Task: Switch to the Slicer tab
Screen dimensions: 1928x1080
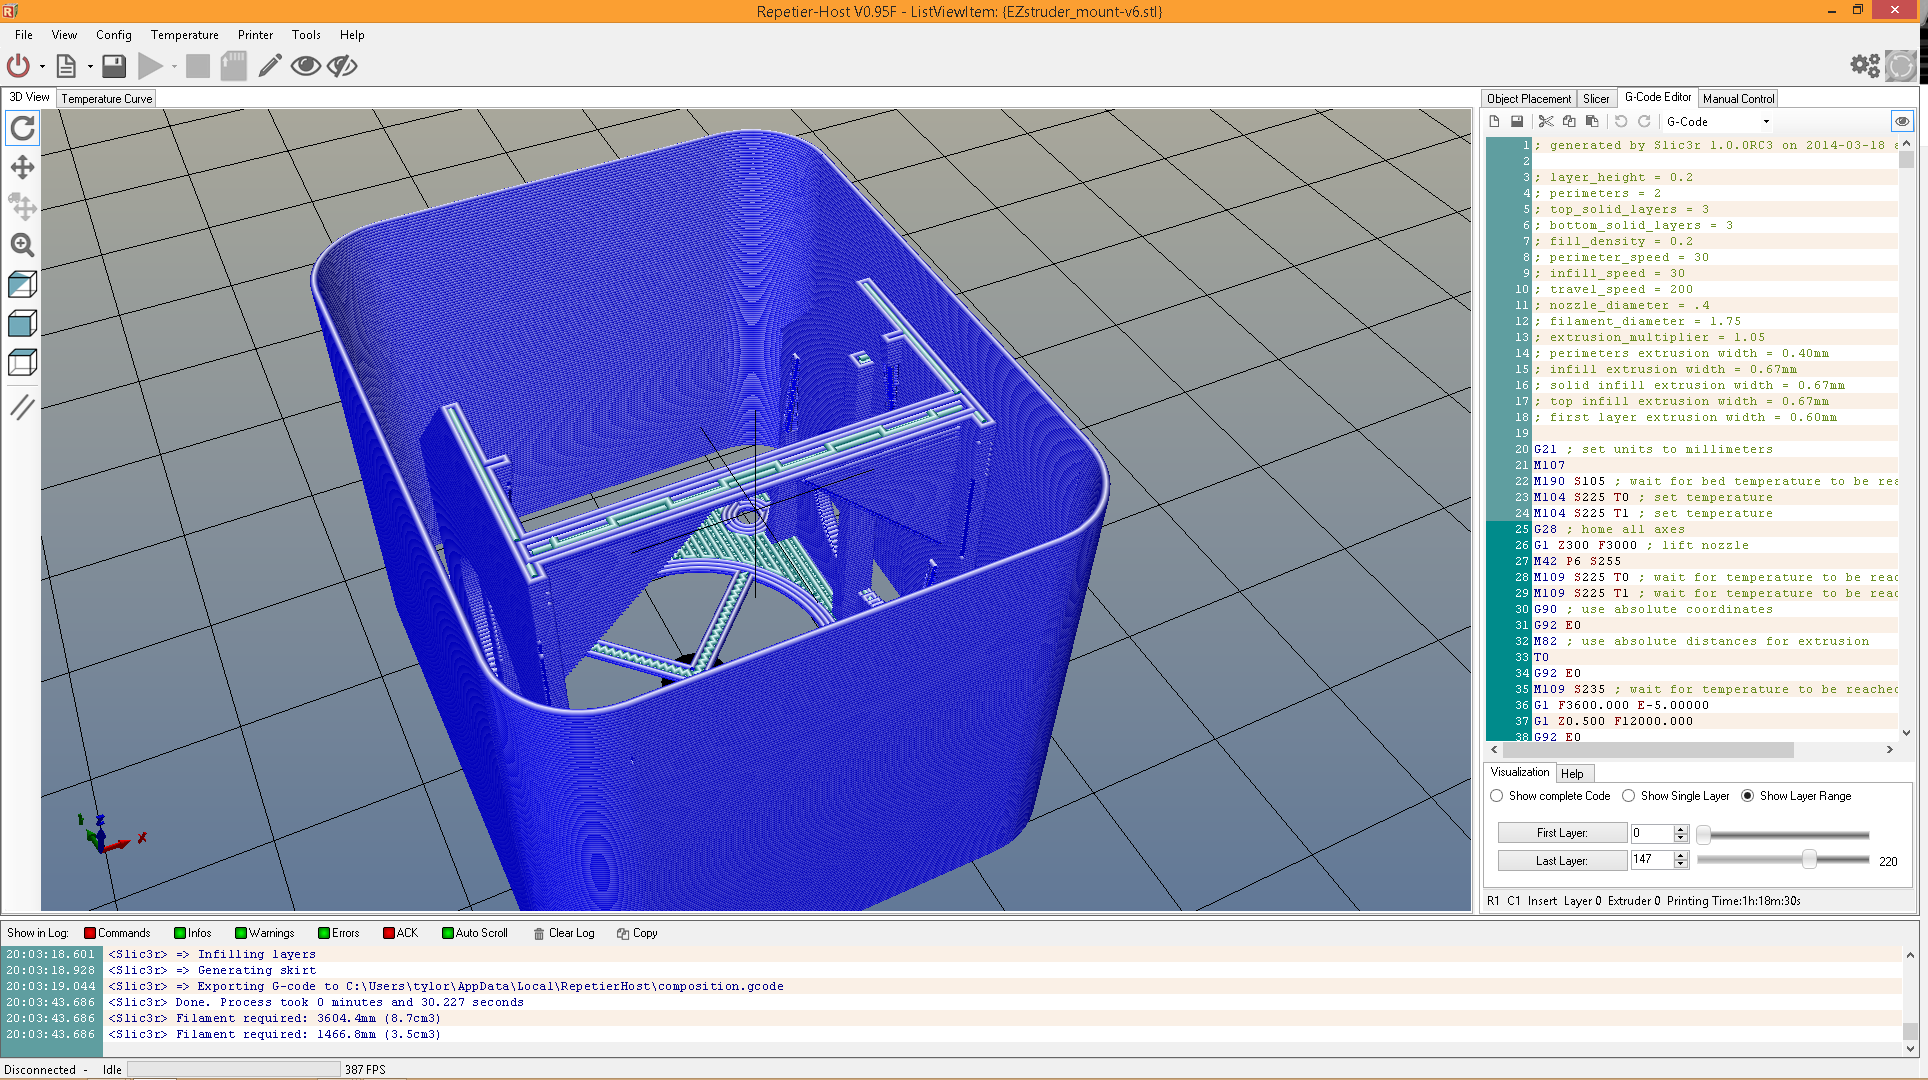Action: [1596, 99]
